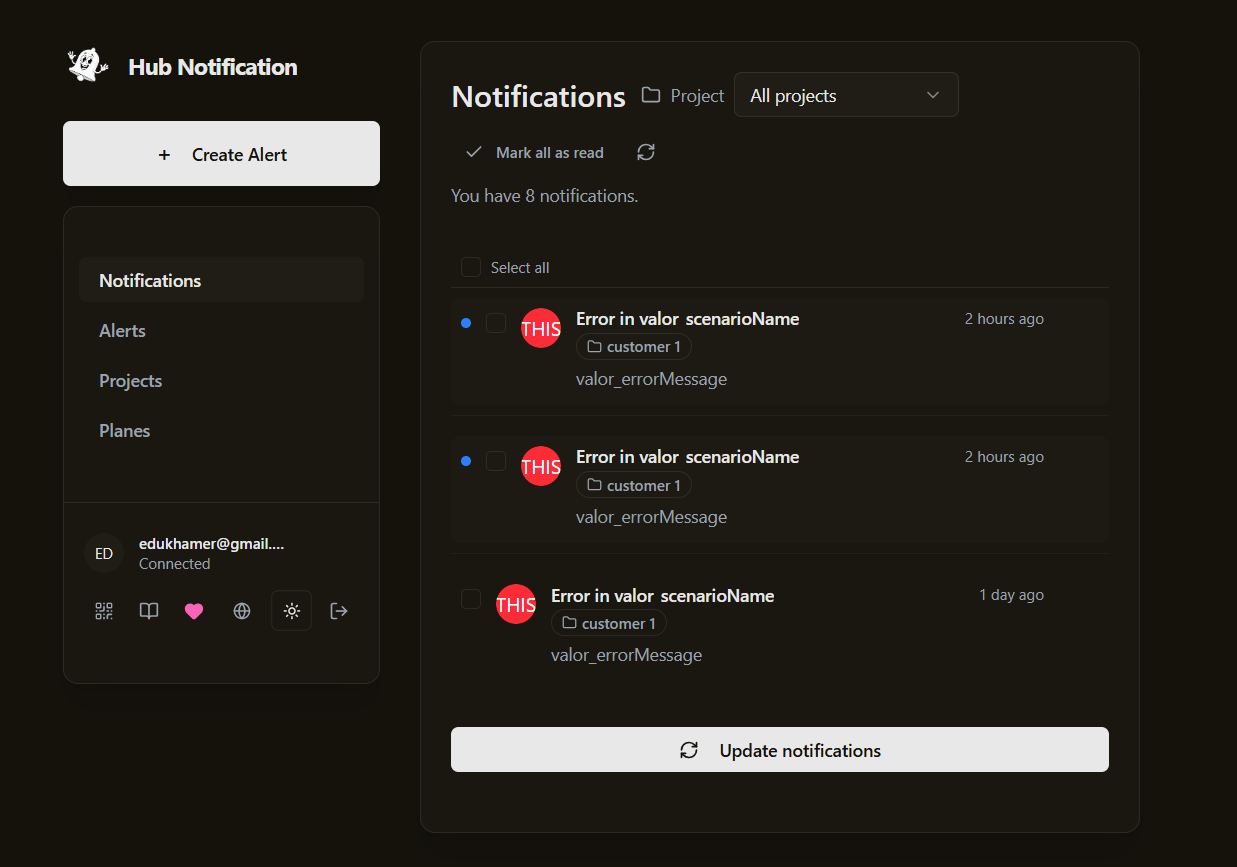Check the first notification's checkbox
This screenshot has width=1237, height=867.
click(x=496, y=321)
